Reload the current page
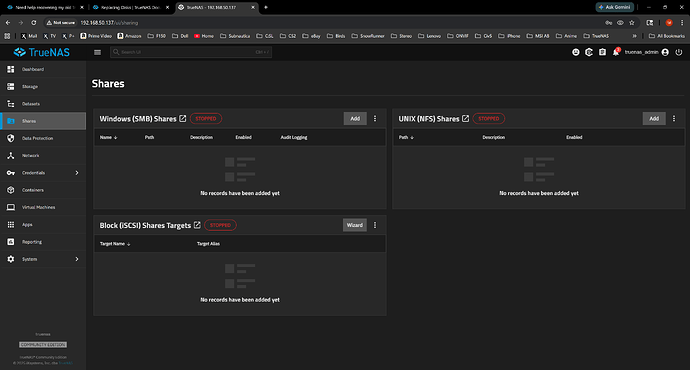This screenshot has width=690, height=370. click(34, 22)
